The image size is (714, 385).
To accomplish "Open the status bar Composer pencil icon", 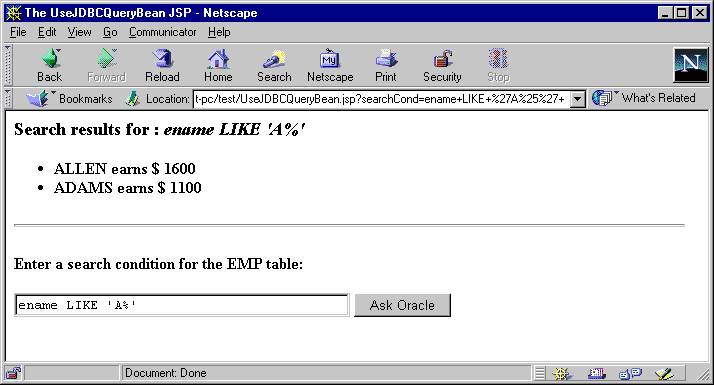I will point(664,374).
